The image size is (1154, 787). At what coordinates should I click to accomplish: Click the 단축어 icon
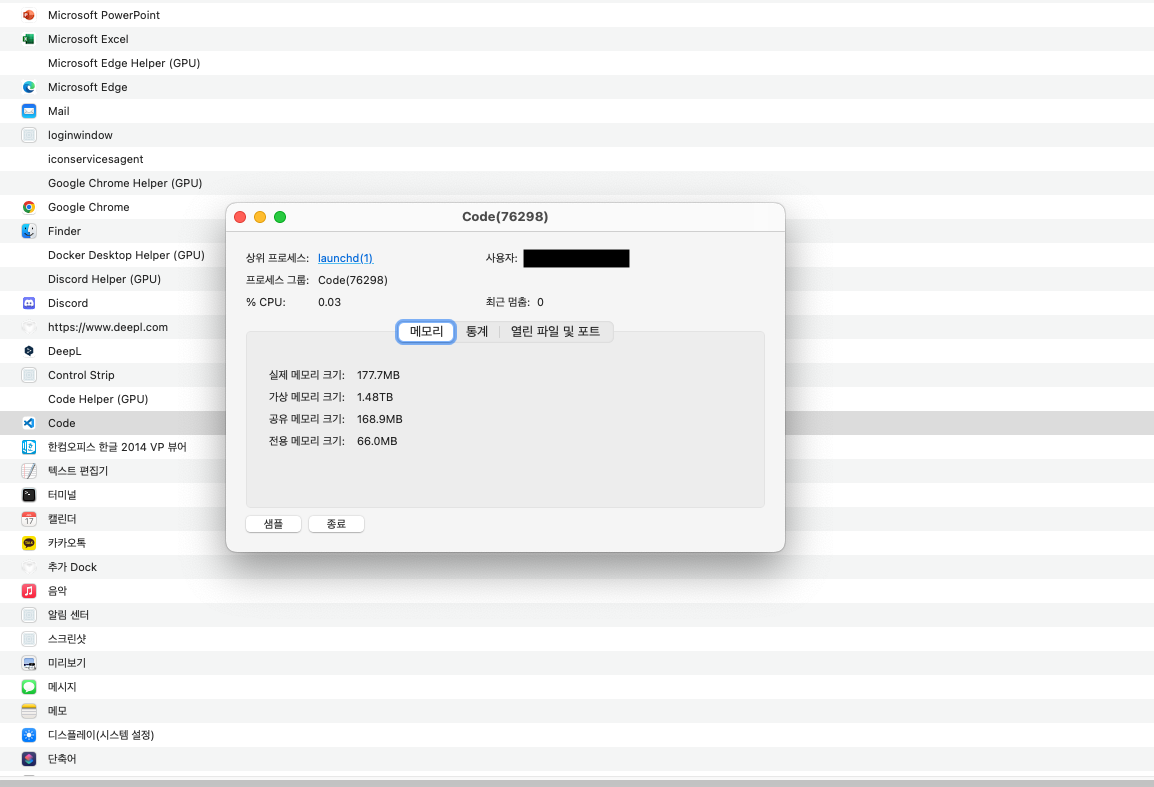point(29,758)
